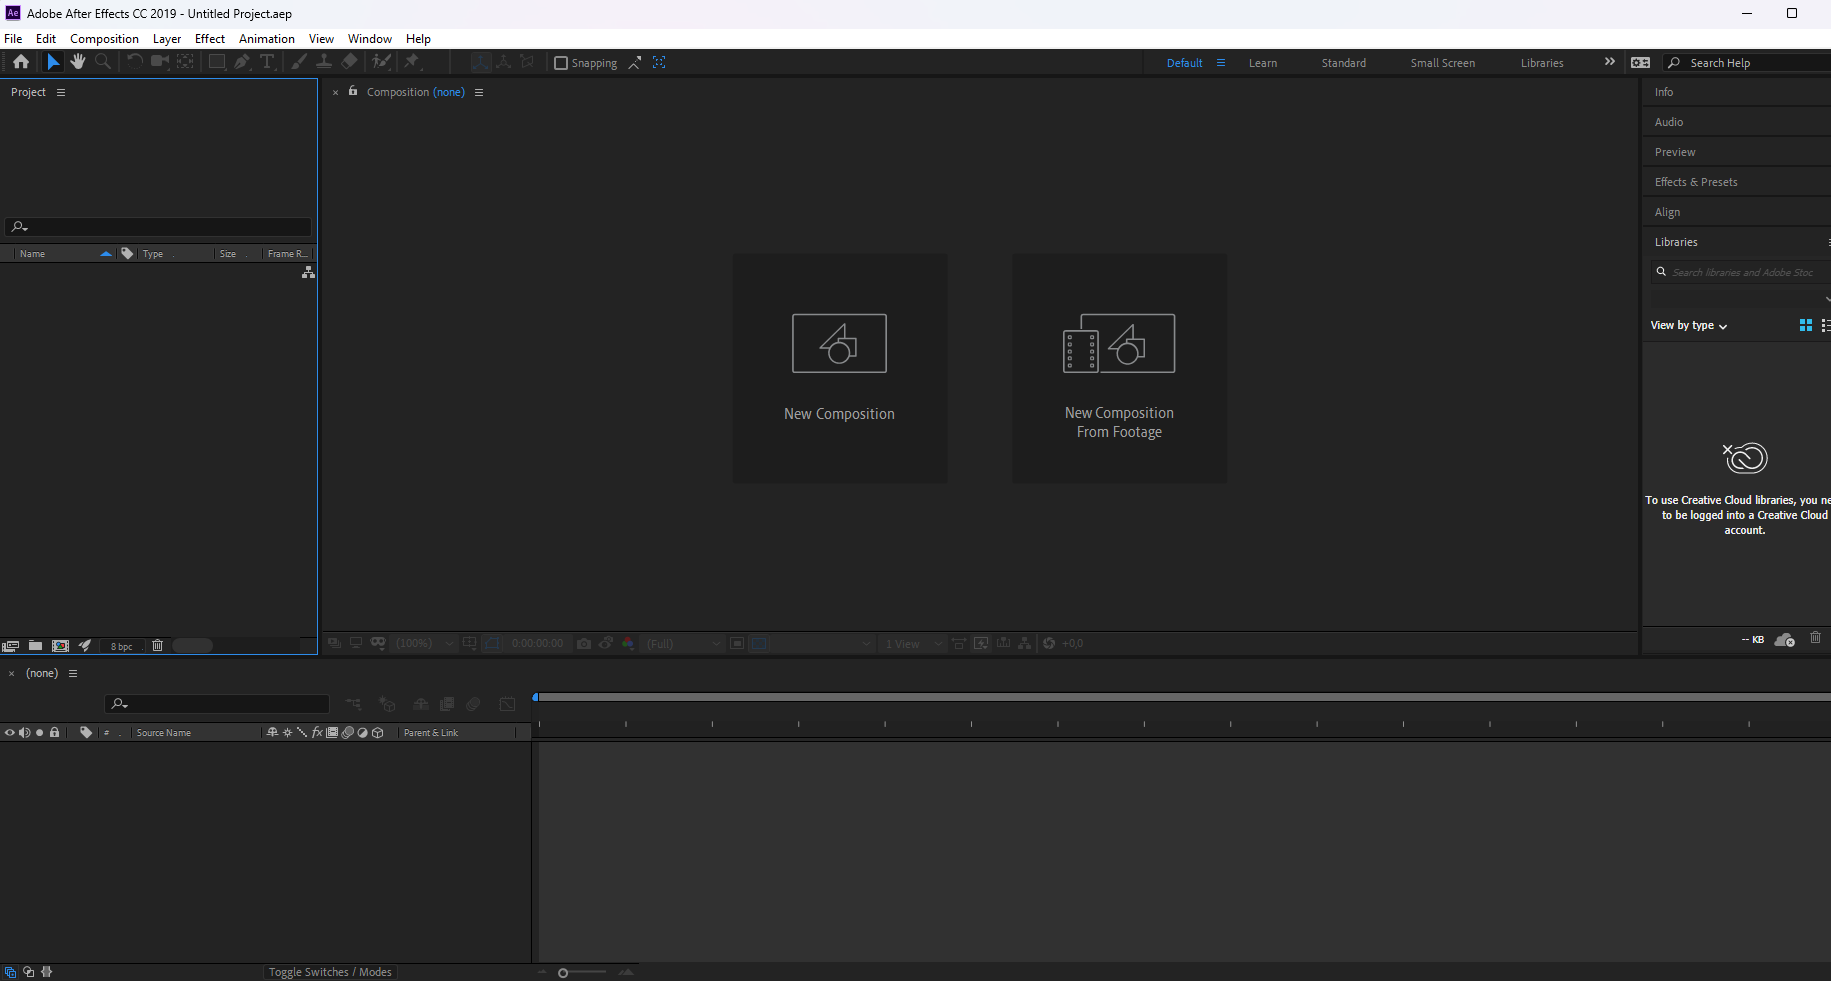Take a snapshot of the composition
This screenshot has height=981, width=1831.
click(x=584, y=643)
